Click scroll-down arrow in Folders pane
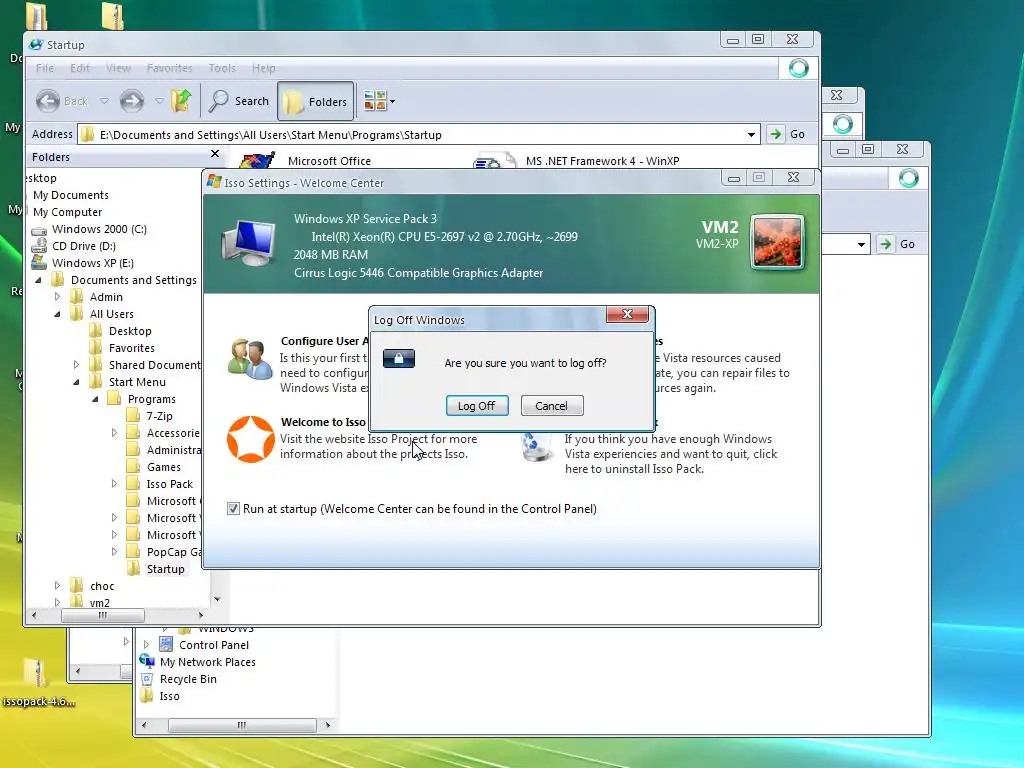This screenshot has width=1024, height=768. click(x=217, y=599)
